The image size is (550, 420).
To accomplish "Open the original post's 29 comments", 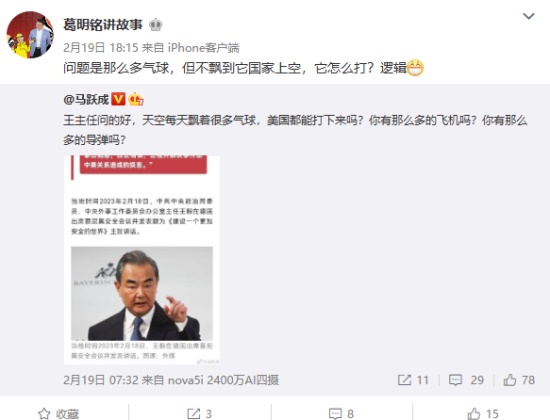I will coord(466,380).
